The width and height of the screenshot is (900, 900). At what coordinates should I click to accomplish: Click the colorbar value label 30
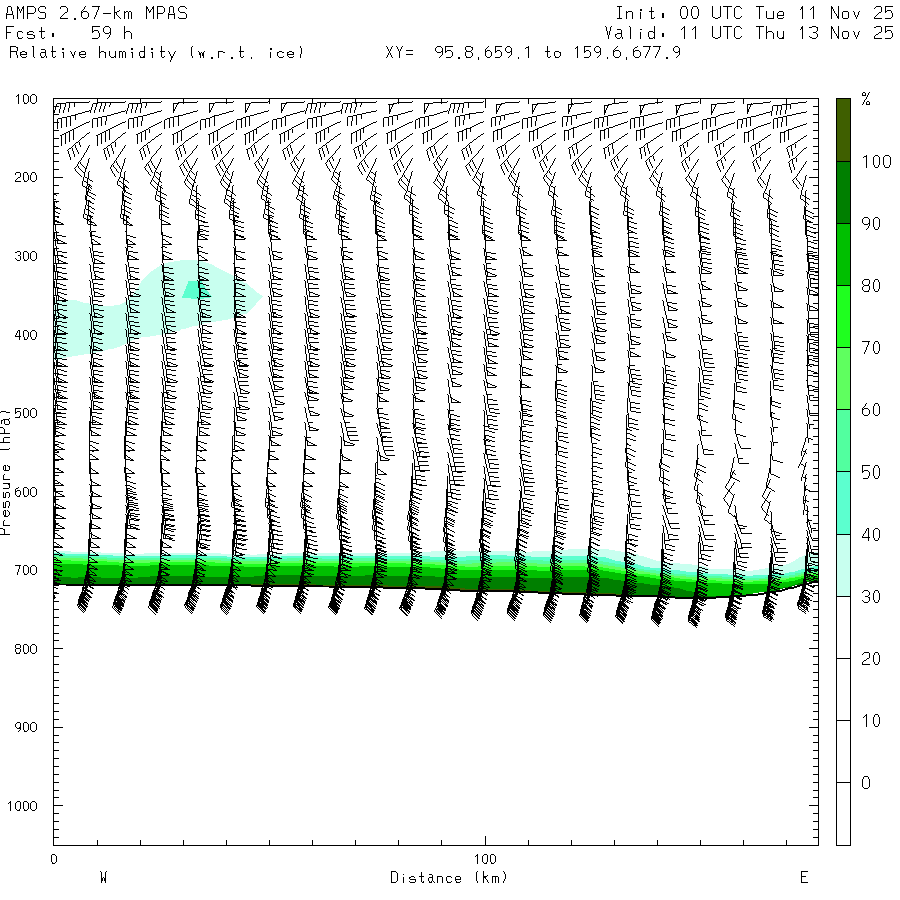point(871,596)
